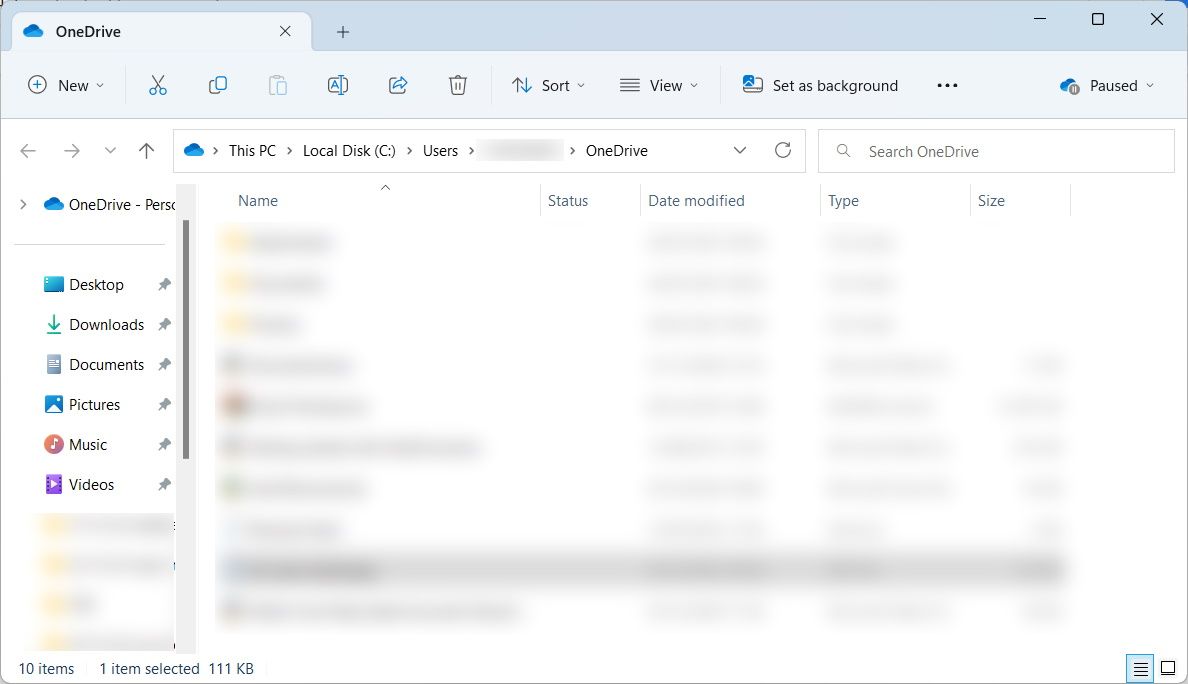
Task: Open Documents from quick access
Action: point(106,365)
